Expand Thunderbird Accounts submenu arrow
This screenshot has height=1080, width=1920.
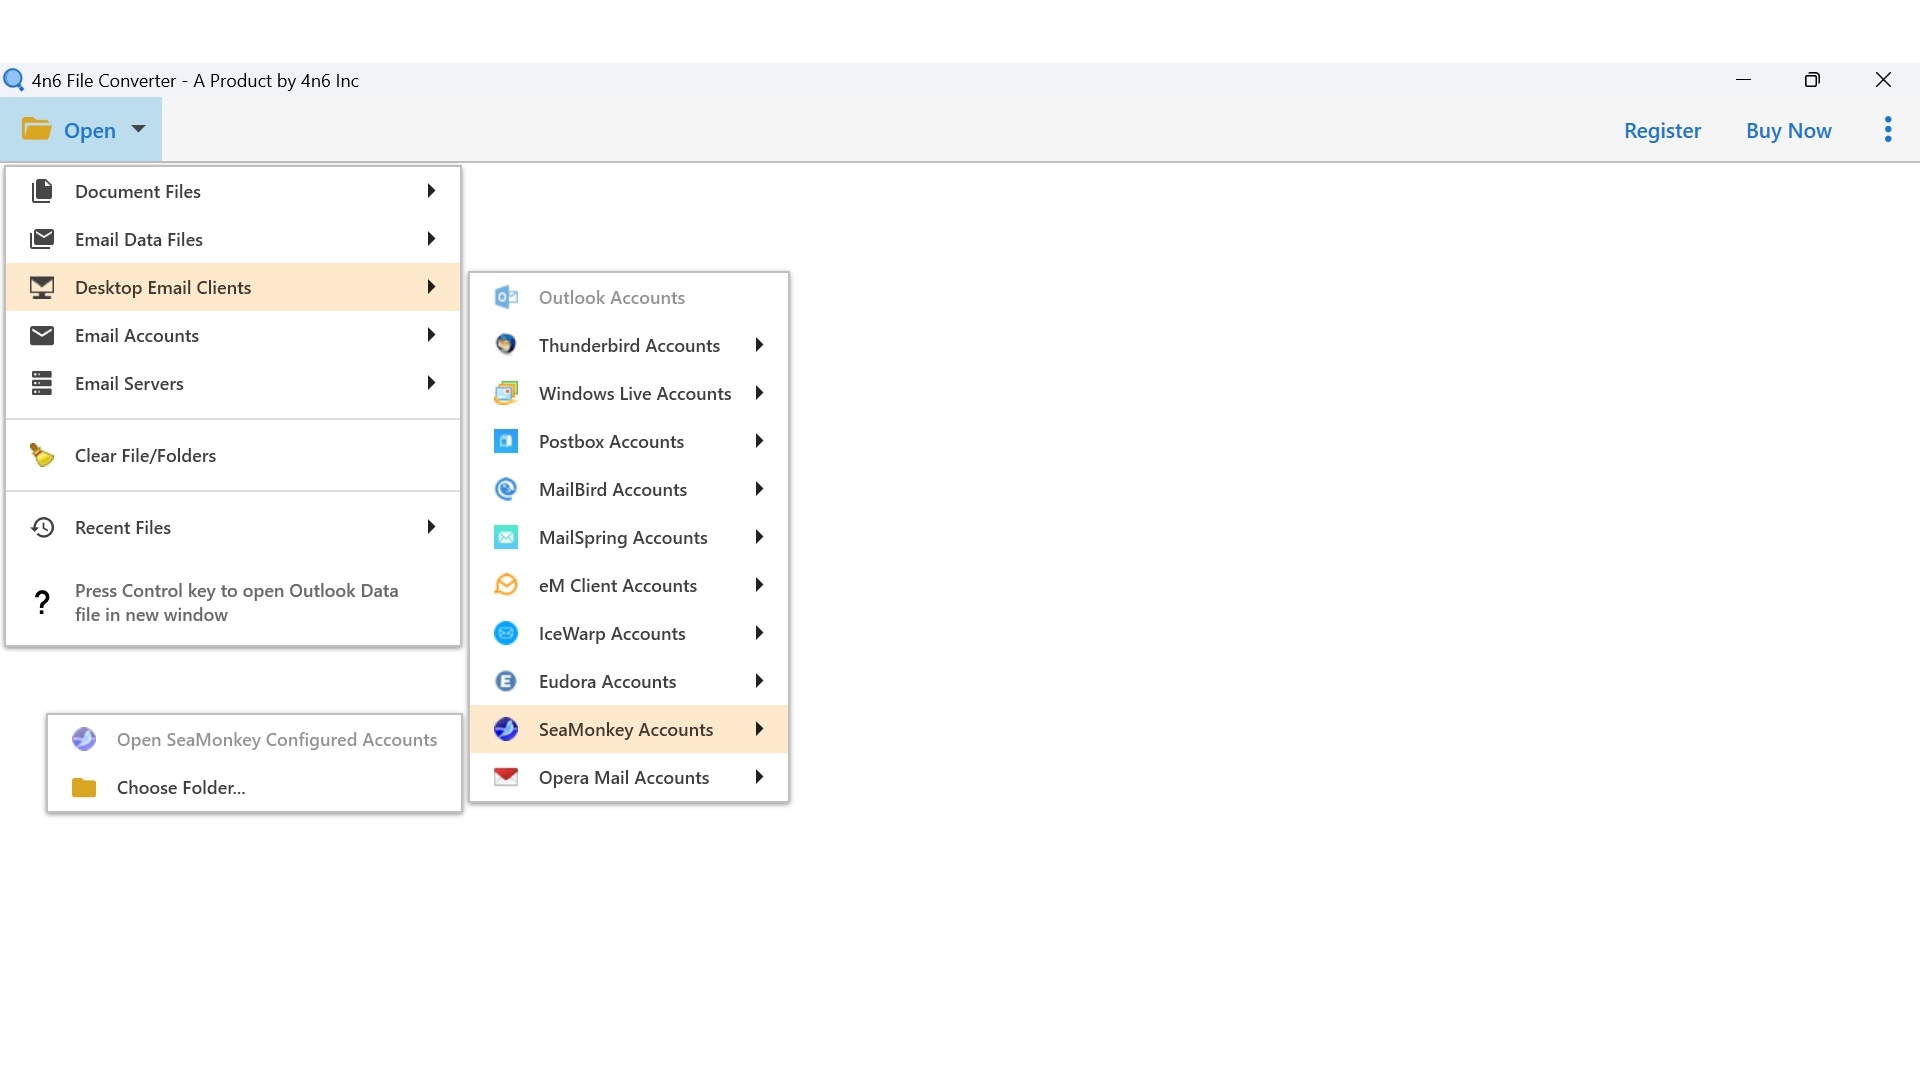tap(759, 345)
